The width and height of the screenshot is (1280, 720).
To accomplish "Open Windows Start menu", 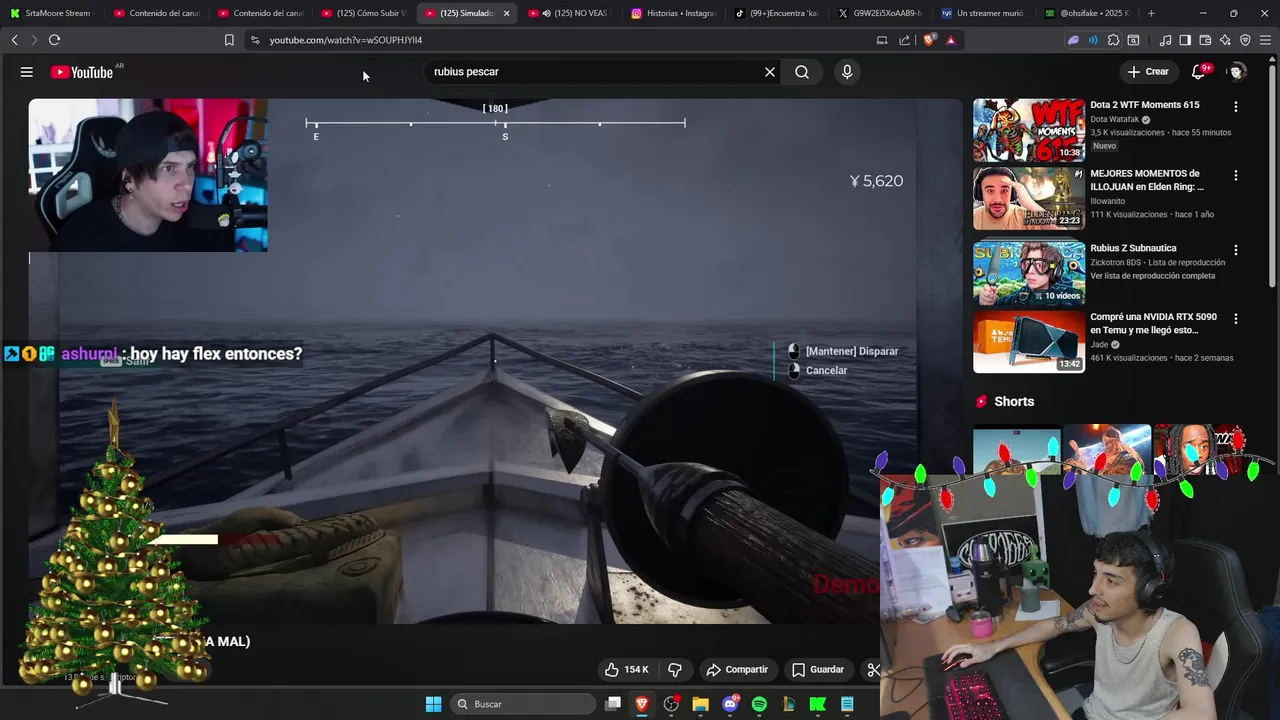I will tap(433, 704).
